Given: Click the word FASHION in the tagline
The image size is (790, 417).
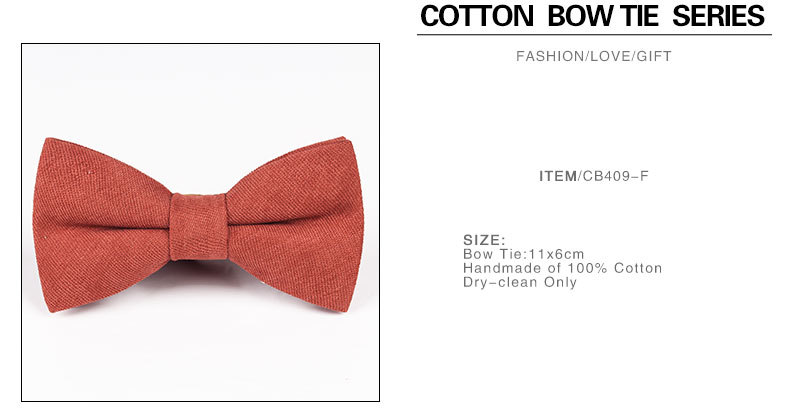Looking at the screenshot, I should pyautogui.click(x=549, y=56).
